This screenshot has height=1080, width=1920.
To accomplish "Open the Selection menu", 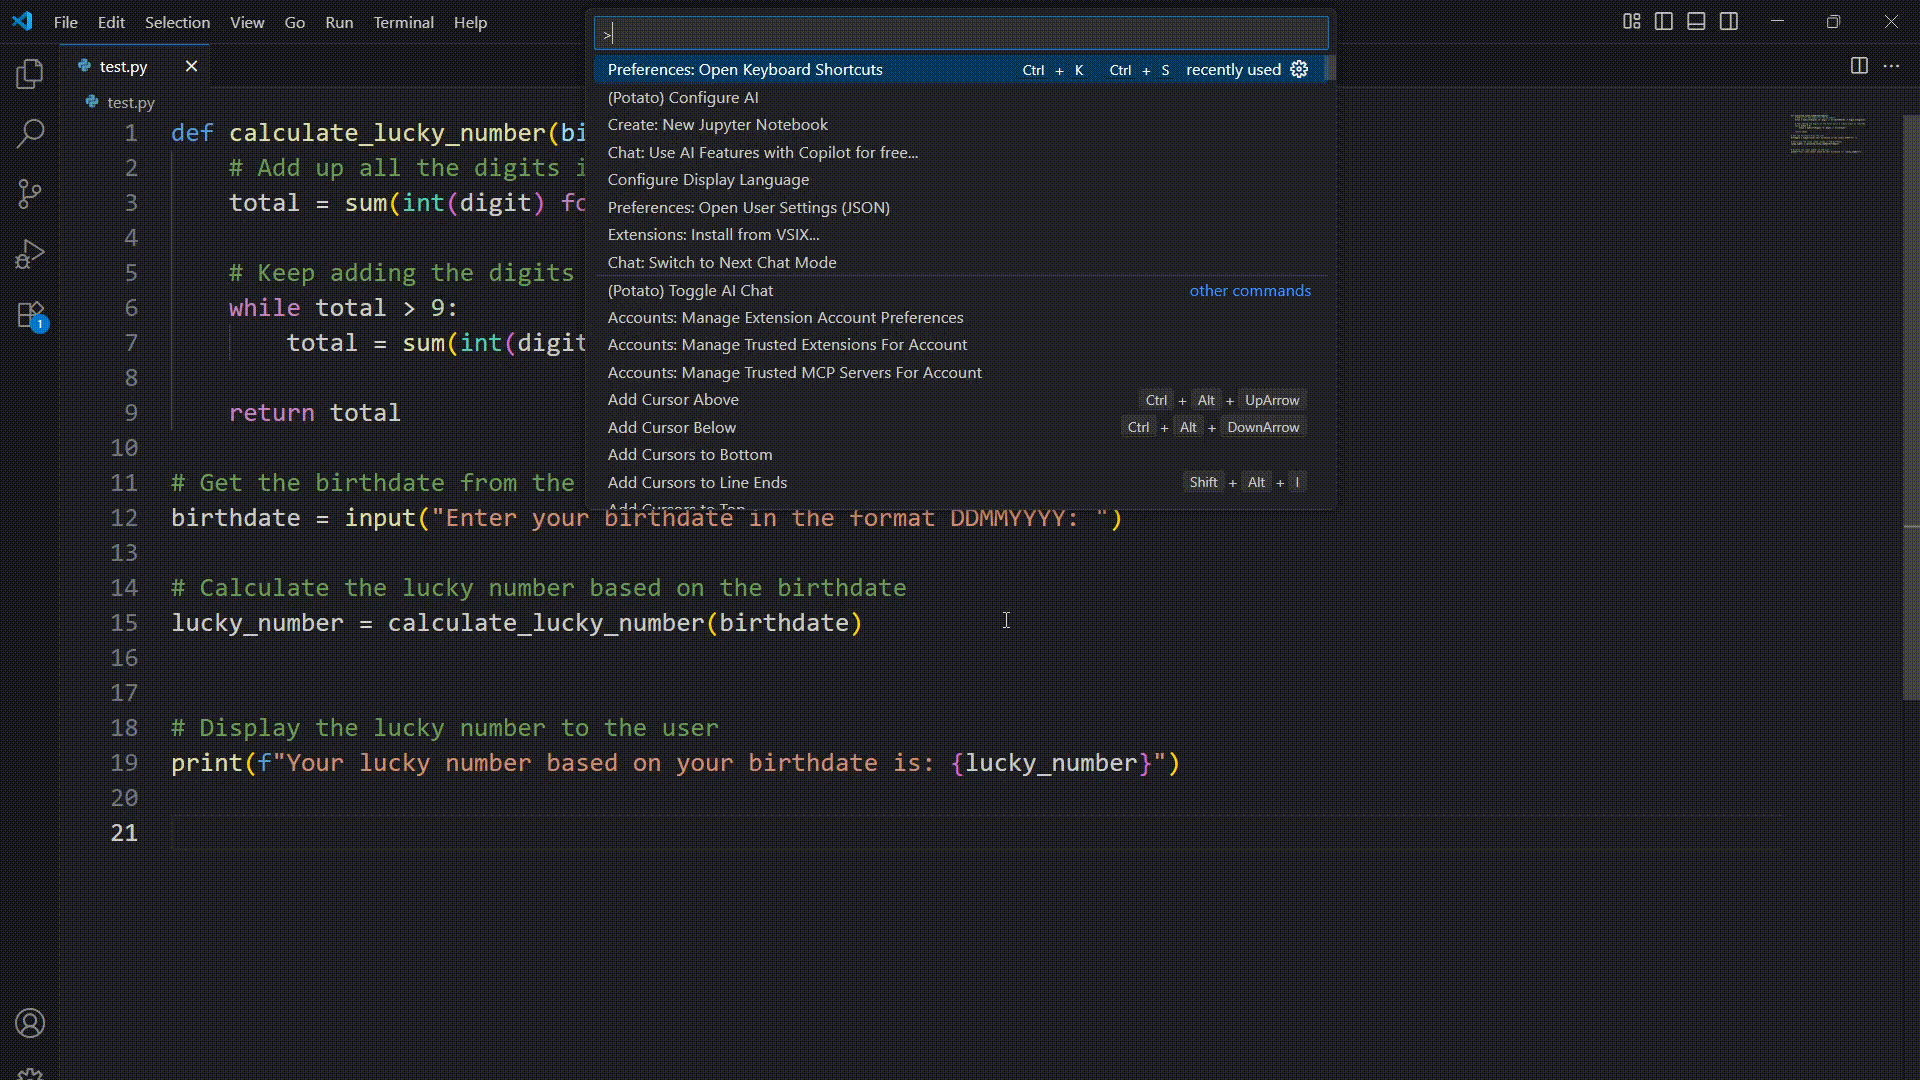I will point(177,22).
